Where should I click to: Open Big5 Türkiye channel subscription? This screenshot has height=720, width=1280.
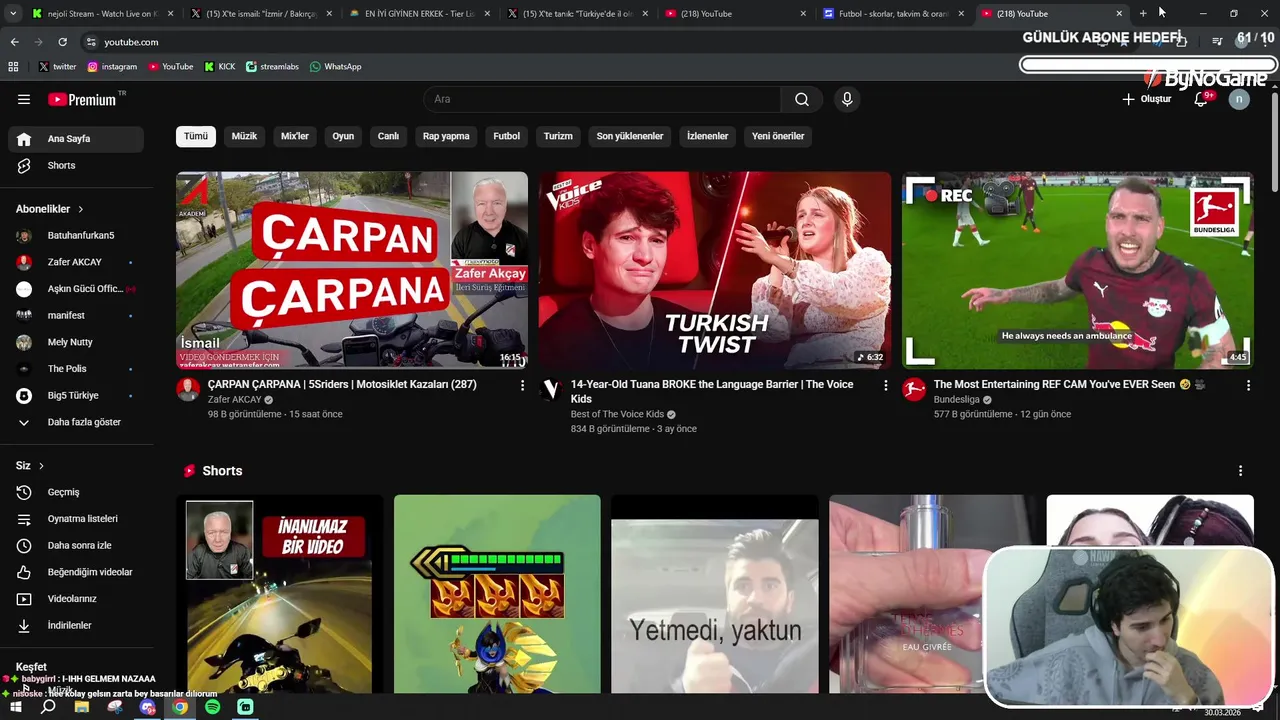pyautogui.click(x=76, y=395)
